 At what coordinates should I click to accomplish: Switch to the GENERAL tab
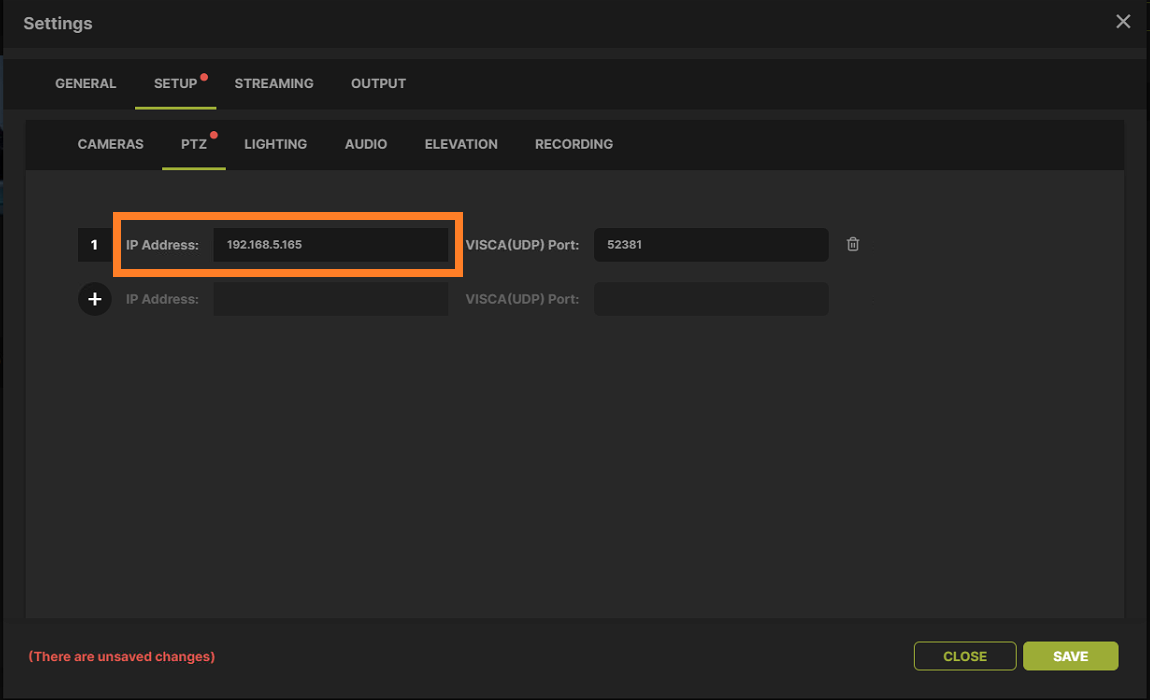coord(86,84)
